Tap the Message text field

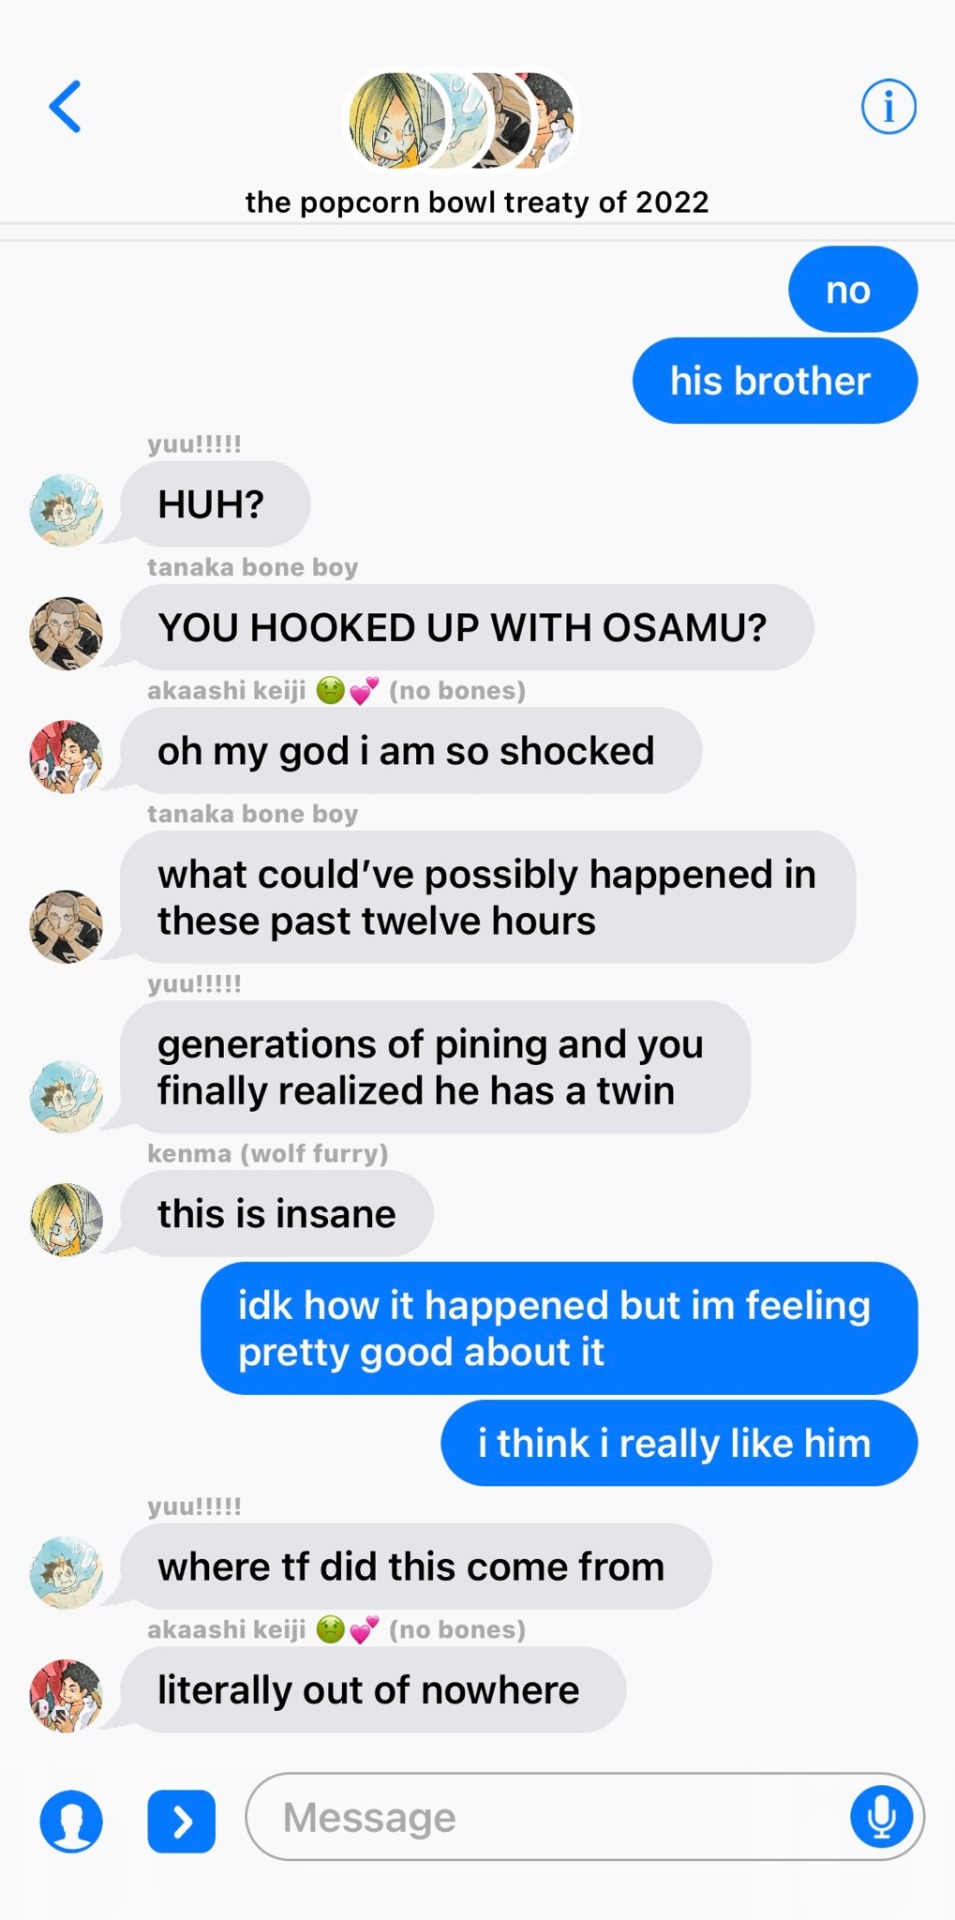585,1816
